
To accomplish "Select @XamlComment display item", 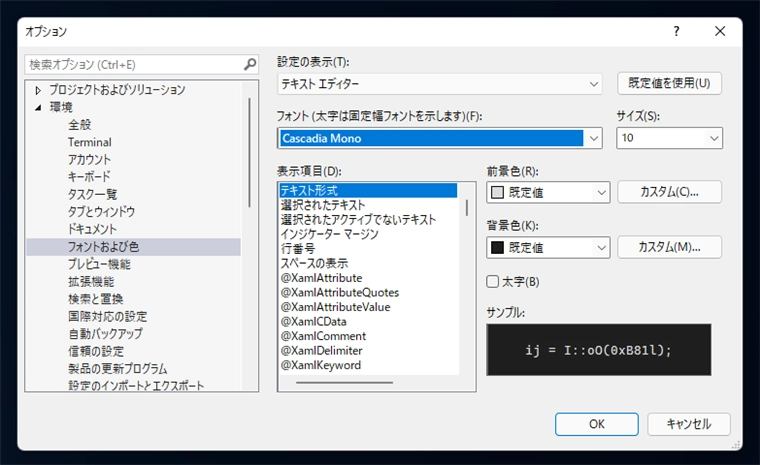I will (x=323, y=336).
